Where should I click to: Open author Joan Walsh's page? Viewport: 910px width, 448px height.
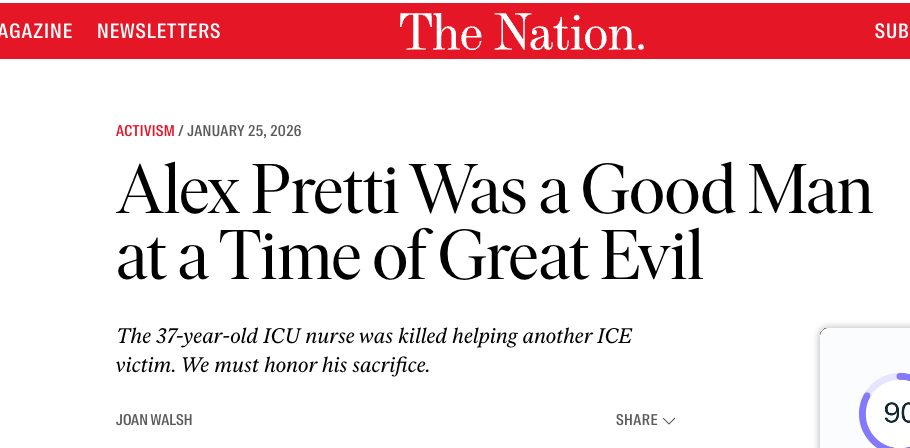[x=154, y=420]
